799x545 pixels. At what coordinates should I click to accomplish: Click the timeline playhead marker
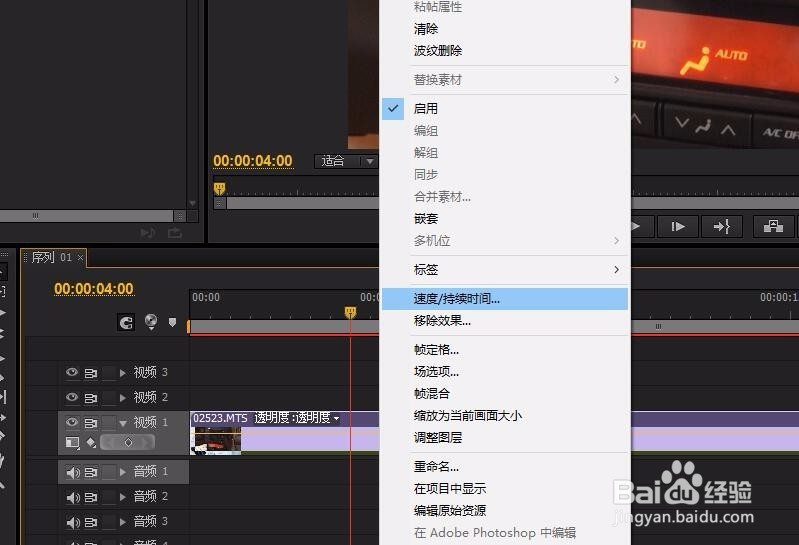350,312
